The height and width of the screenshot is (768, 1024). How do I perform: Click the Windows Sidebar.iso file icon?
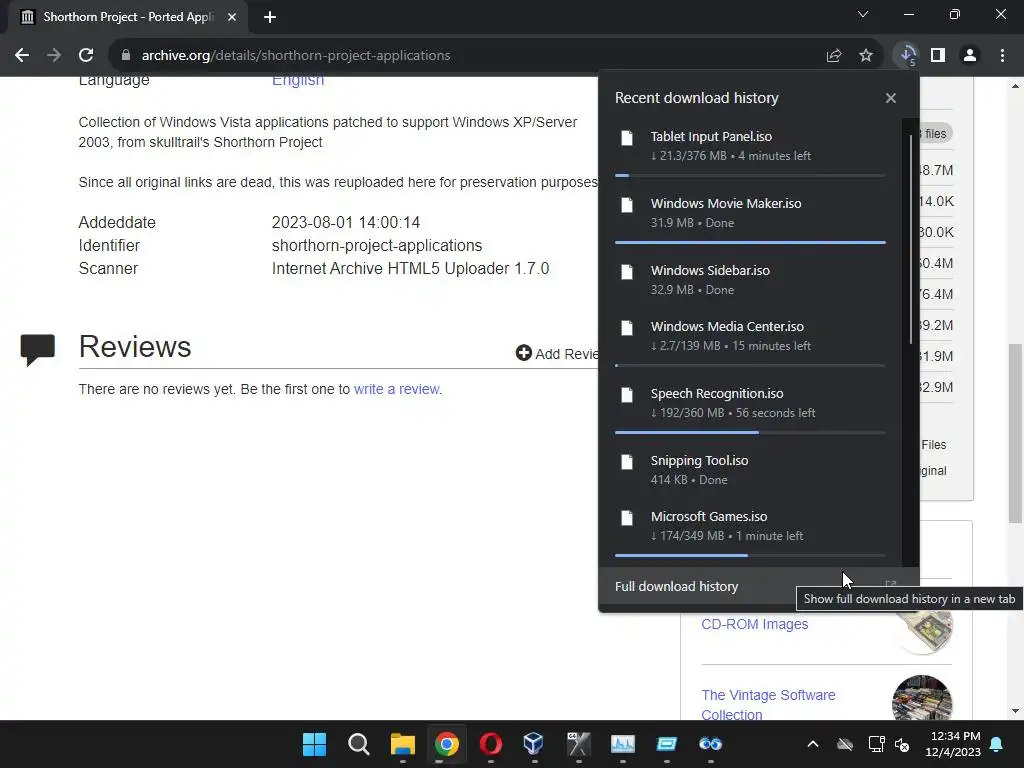[x=627, y=272]
